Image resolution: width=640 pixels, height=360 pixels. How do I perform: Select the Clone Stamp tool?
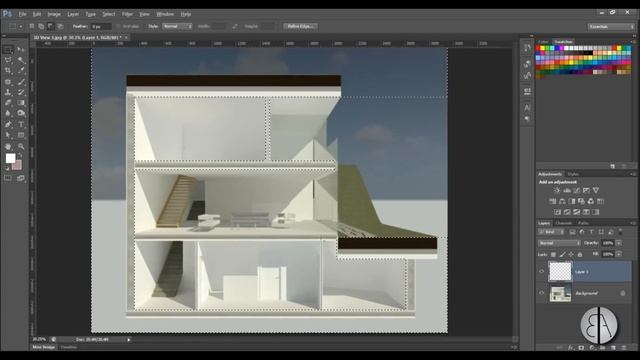point(8,92)
